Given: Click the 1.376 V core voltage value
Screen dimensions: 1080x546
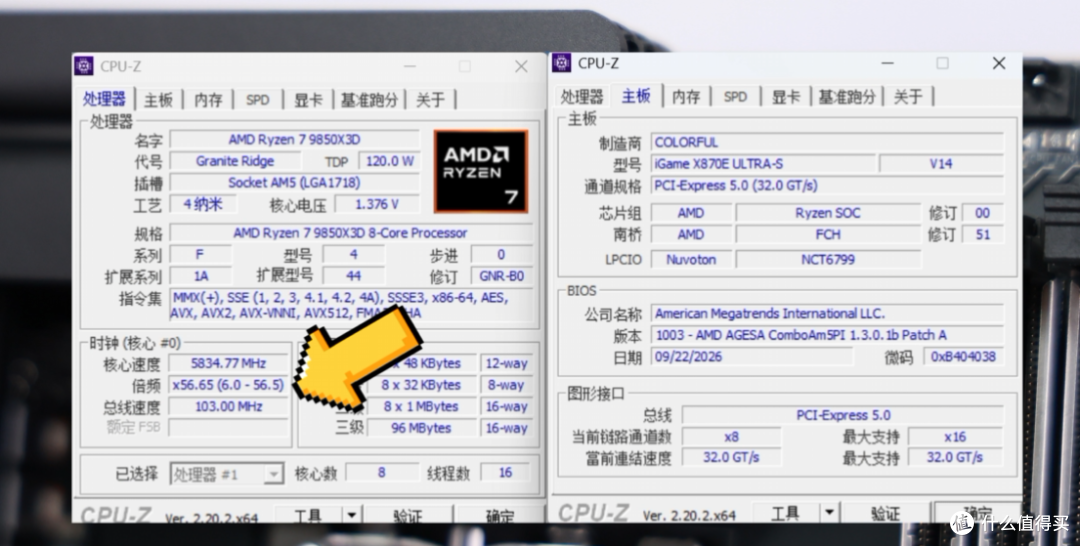Looking at the screenshot, I should pos(377,204).
